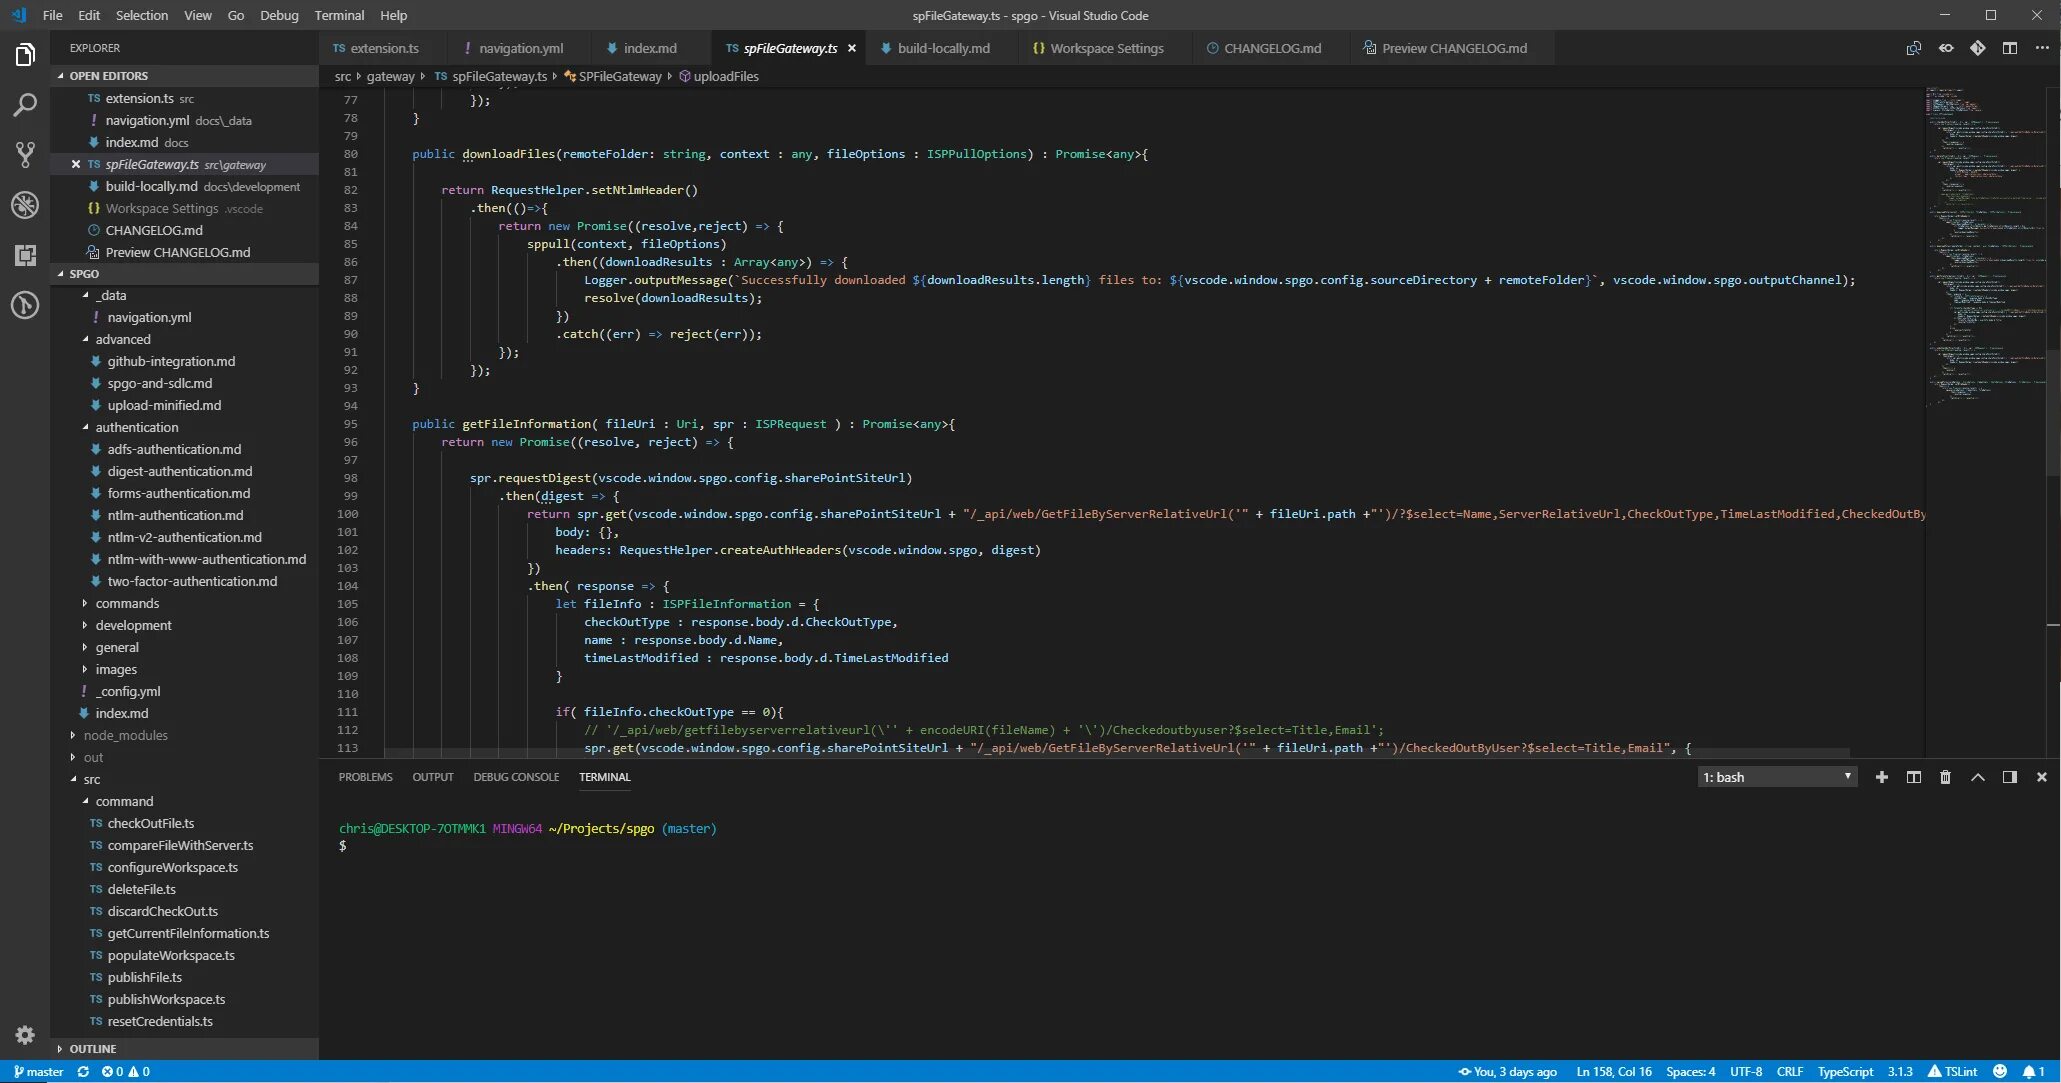Split the terminal panel

(x=1914, y=777)
